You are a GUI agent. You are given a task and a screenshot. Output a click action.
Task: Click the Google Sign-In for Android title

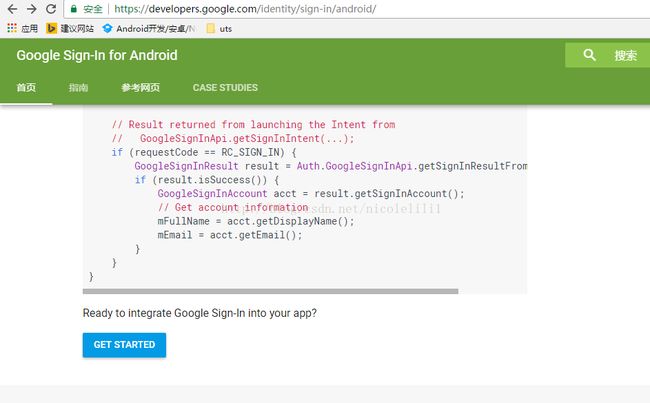click(97, 55)
